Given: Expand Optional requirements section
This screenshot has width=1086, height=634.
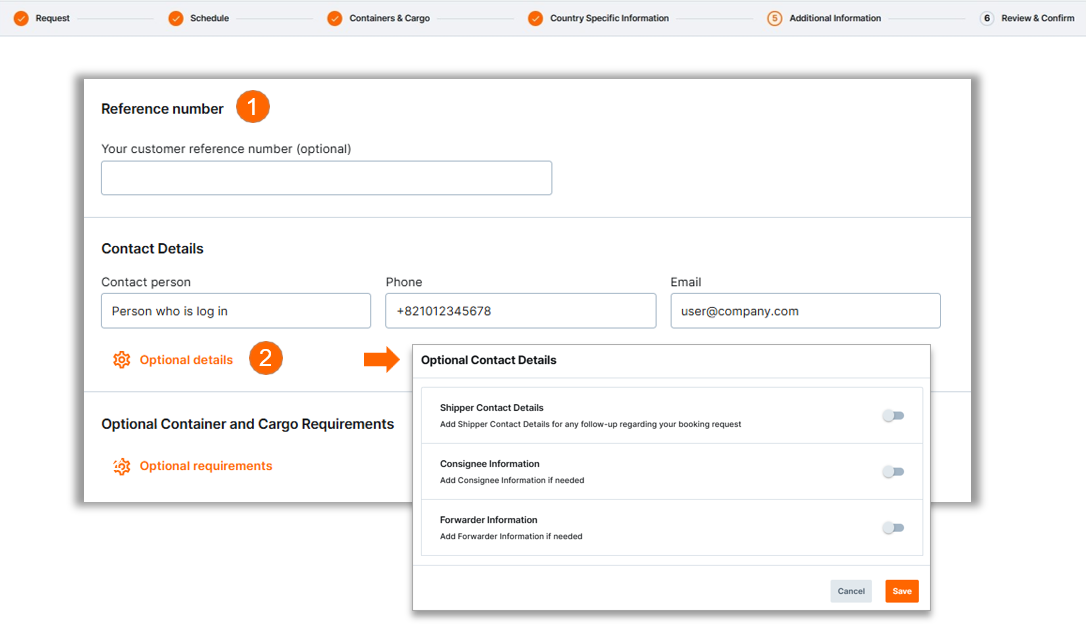Looking at the screenshot, I should click(205, 466).
